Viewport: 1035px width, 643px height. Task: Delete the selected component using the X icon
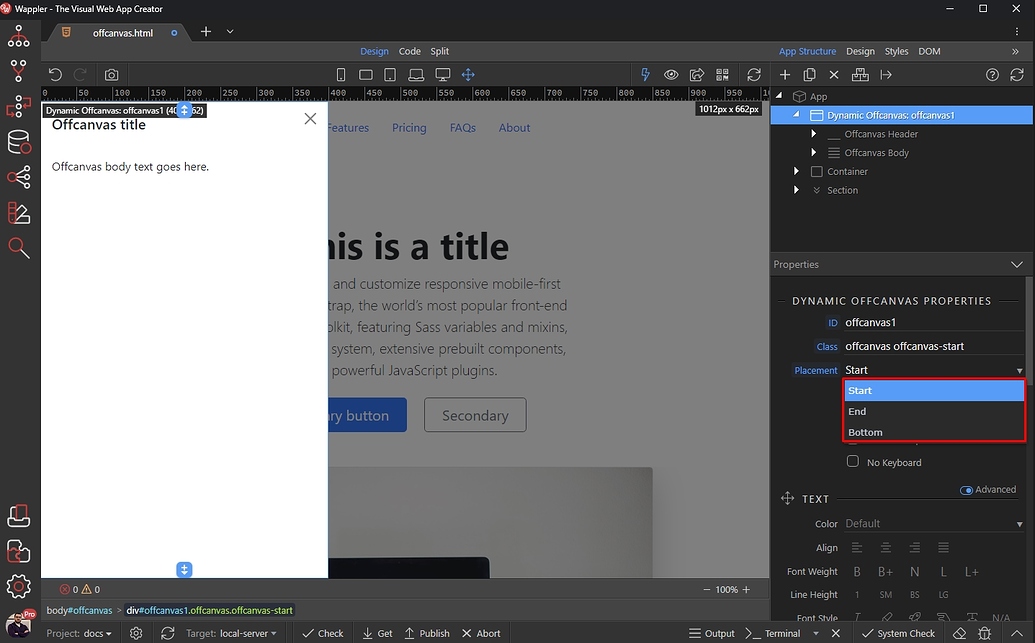pyautogui.click(x=833, y=74)
